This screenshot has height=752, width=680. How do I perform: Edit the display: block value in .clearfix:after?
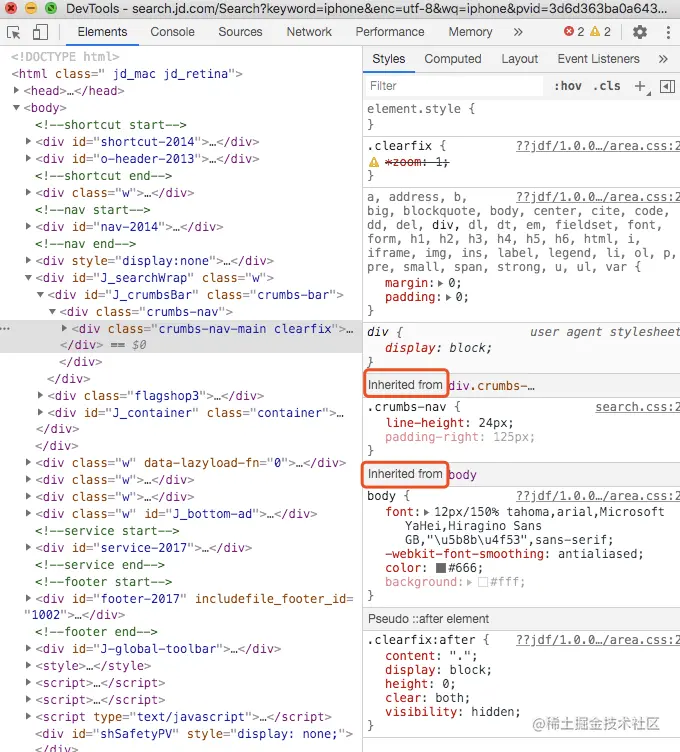tap(470, 670)
